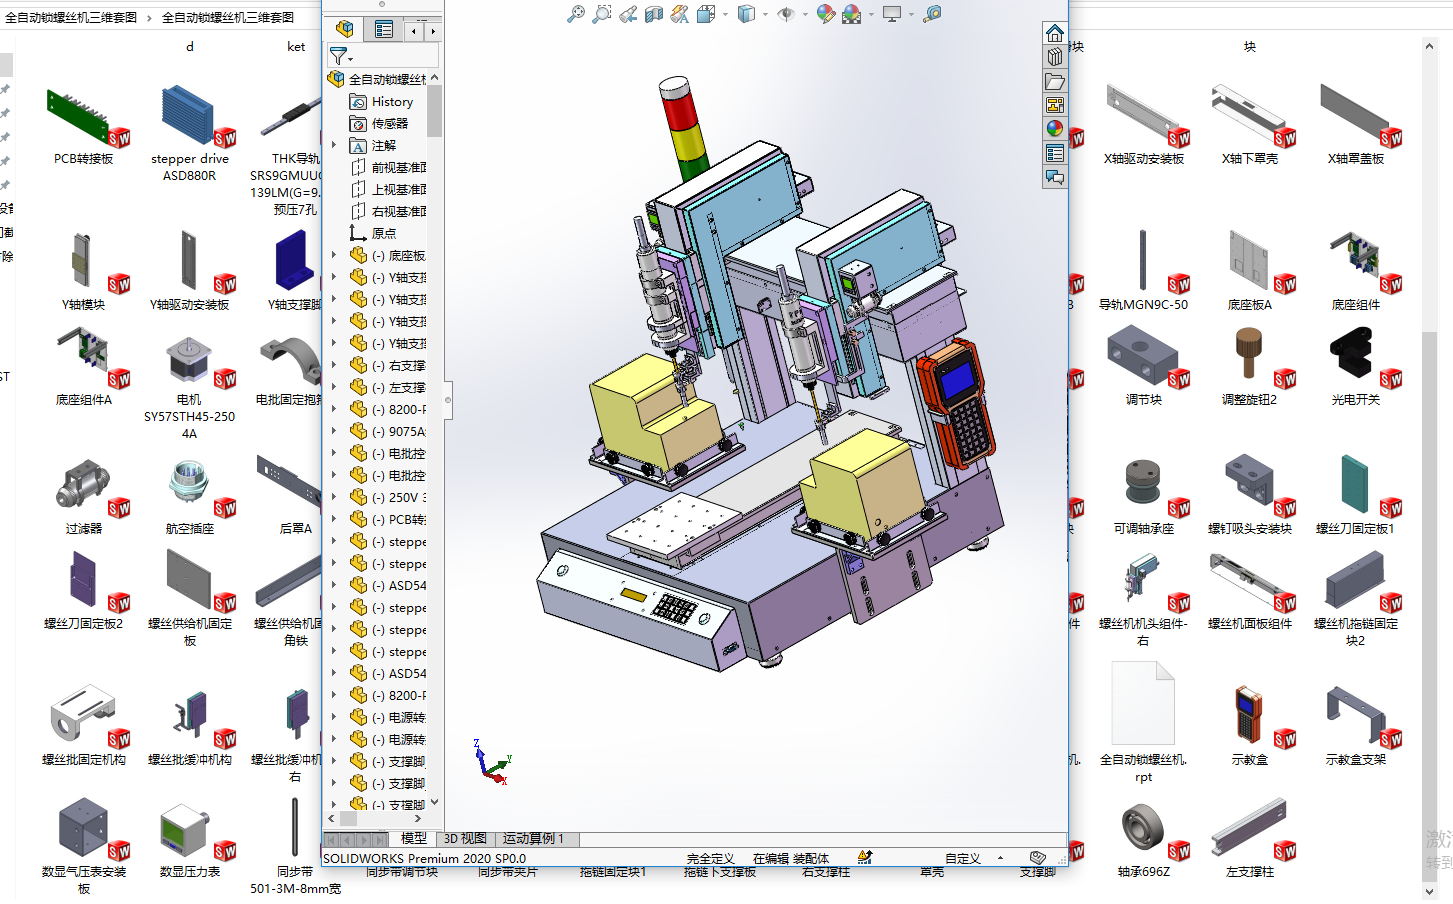Click the 在编辑 装配体 status text
Viewport: 1453px width, 904px height.
pyautogui.click(x=791, y=859)
